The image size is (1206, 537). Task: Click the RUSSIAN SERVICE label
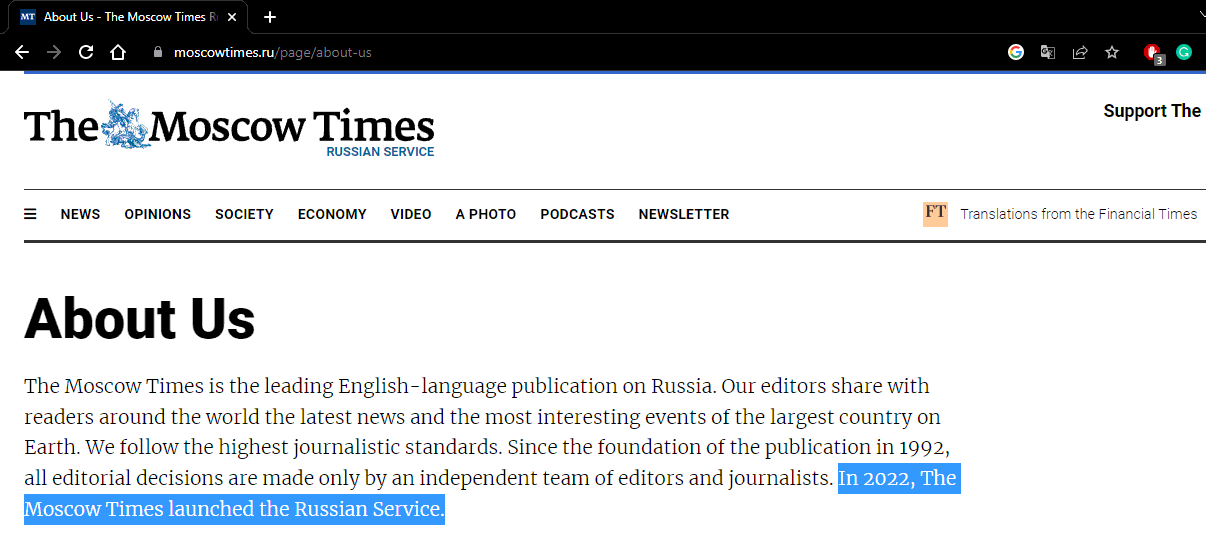(x=380, y=152)
